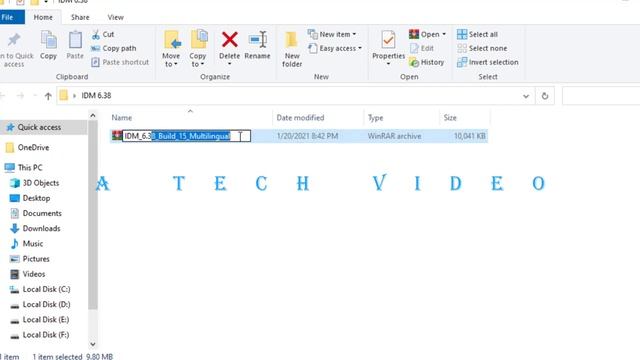Image resolution: width=640 pixels, height=360 pixels.
Task: Open the New item dropdown
Action: tap(332, 34)
